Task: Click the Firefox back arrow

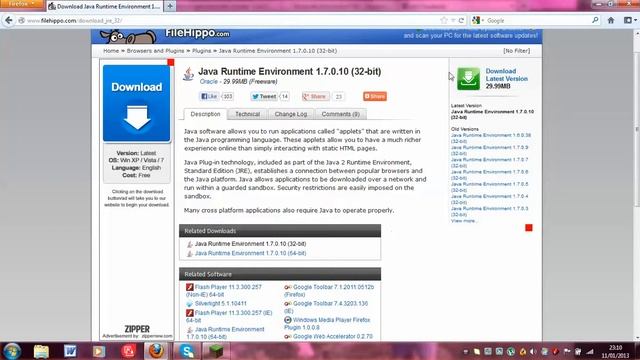Action: click(x=9, y=20)
